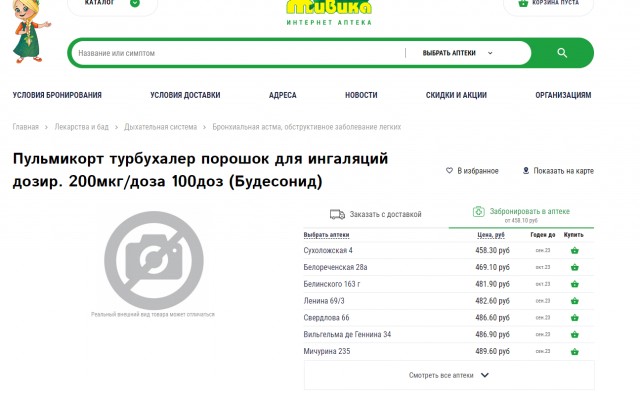This screenshot has height=396, width=640.
Task: Click the no-photo product placeholder
Action: 154,260
